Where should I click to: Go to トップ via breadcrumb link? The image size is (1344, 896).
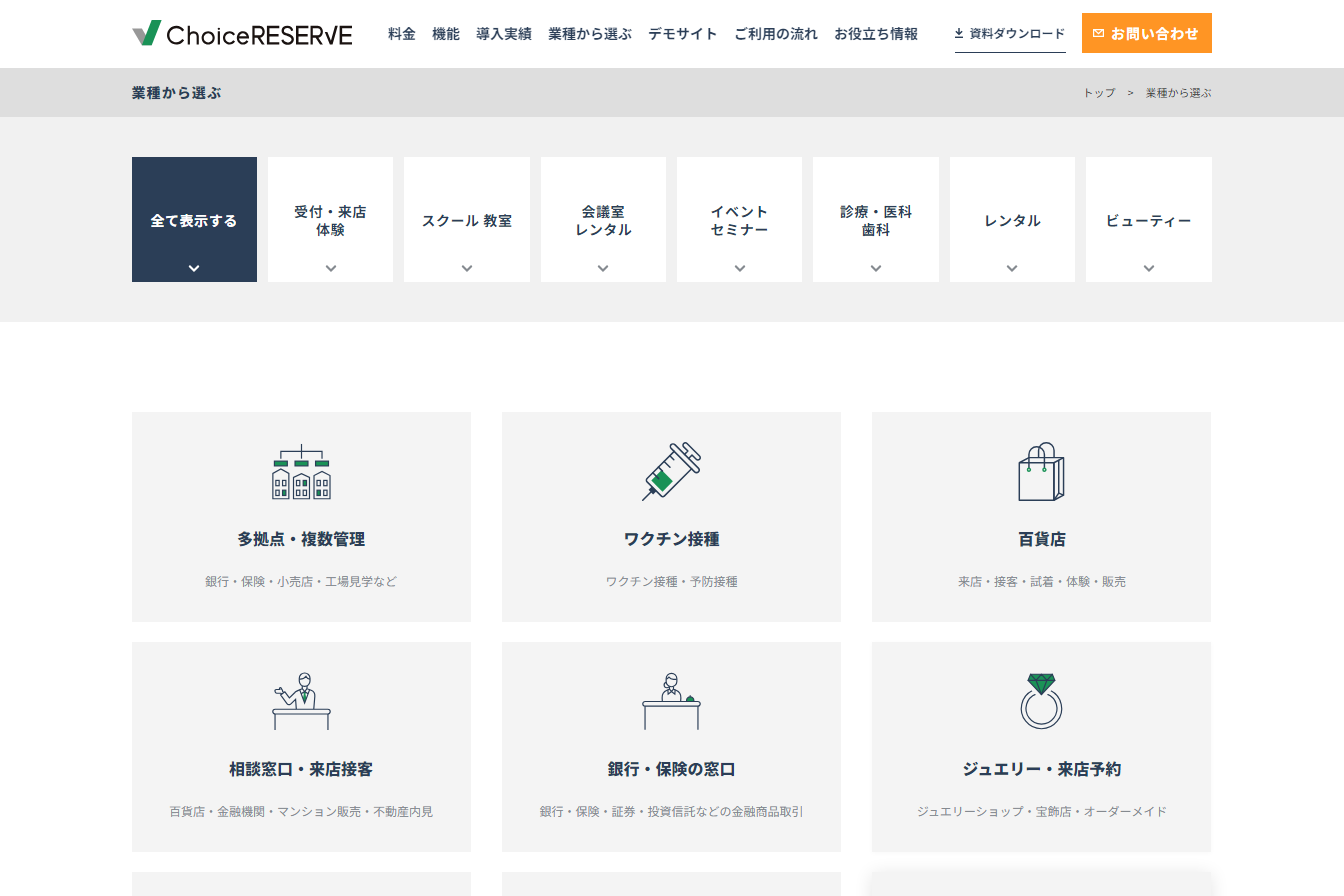click(1099, 93)
